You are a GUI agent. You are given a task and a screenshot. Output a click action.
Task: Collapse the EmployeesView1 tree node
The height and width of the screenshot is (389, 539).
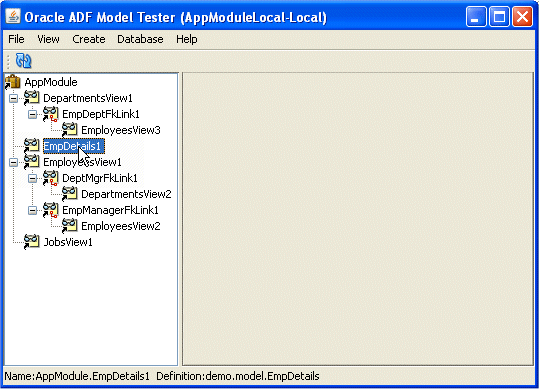13,163
